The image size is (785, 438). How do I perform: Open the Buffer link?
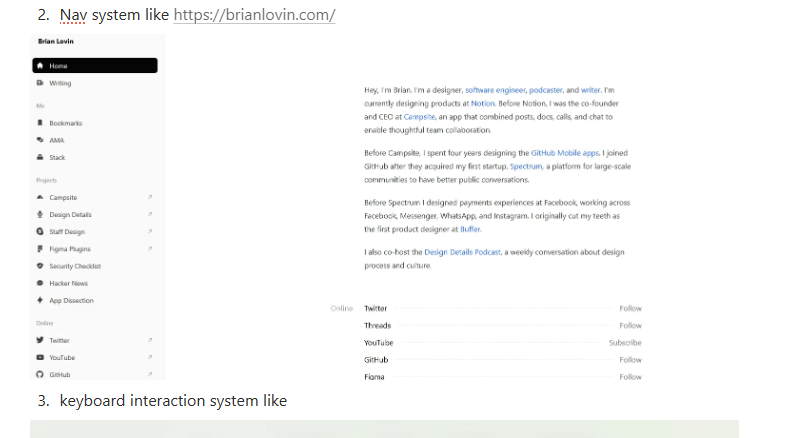470,229
